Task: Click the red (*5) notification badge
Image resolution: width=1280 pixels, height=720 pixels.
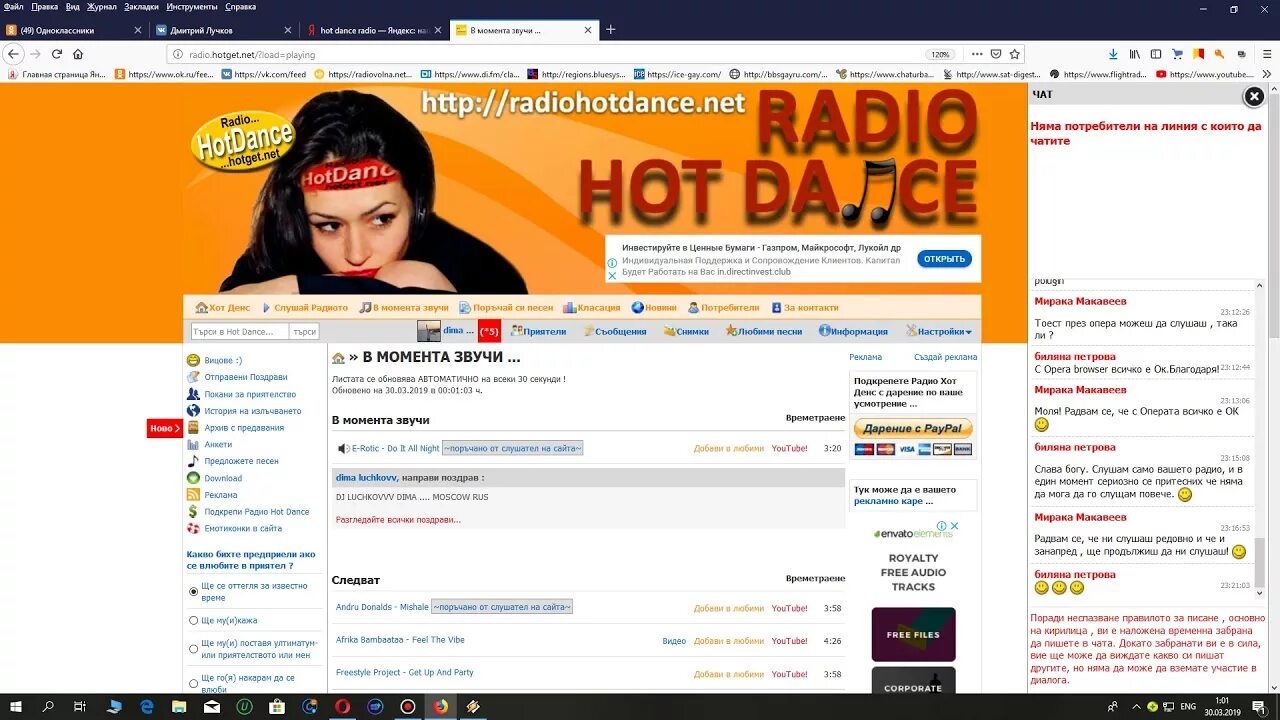Action: pyautogui.click(x=489, y=331)
